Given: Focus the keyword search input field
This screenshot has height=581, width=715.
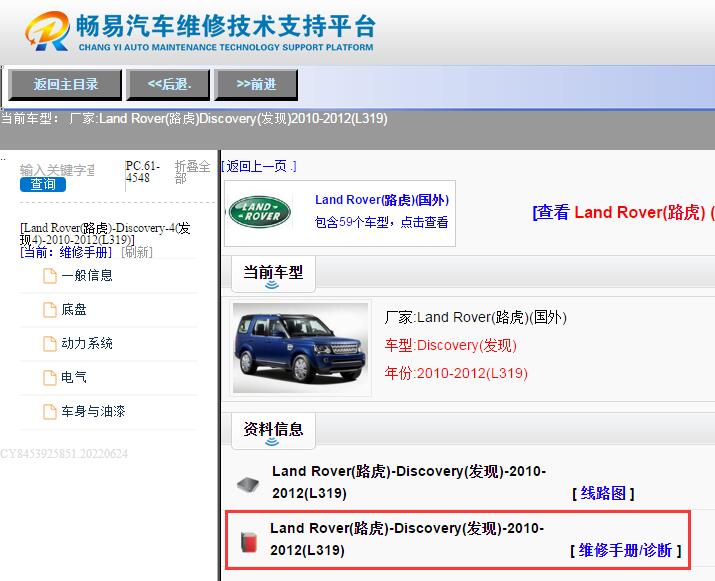Looking at the screenshot, I should (57, 170).
